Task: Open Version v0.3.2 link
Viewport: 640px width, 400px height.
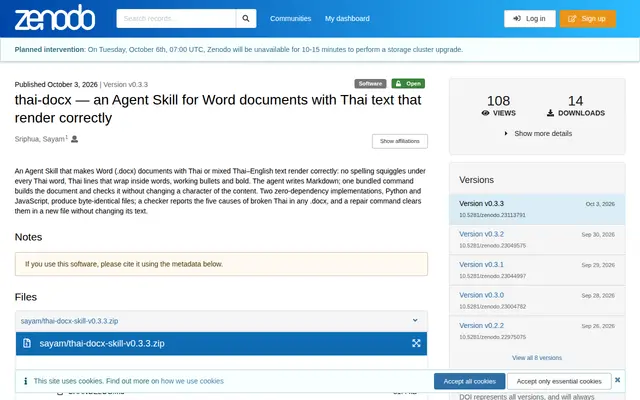Action: click(x=481, y=234)
